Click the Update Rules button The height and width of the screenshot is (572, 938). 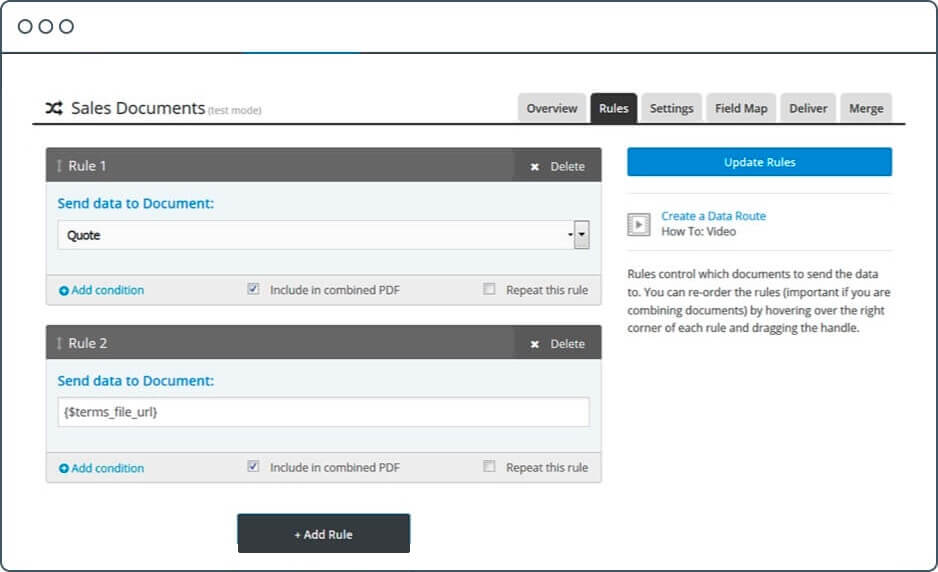pyautogui.click(x=760, y=162)
